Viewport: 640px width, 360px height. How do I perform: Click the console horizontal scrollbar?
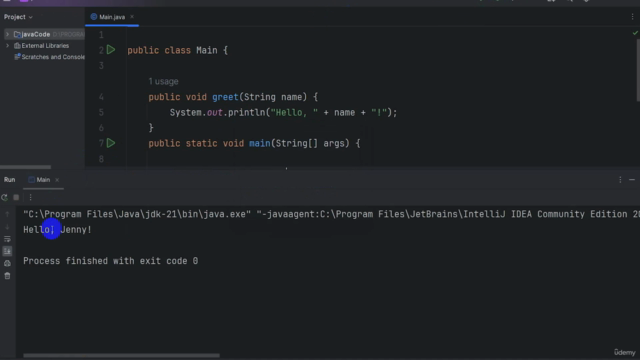(x=121, y=356)
